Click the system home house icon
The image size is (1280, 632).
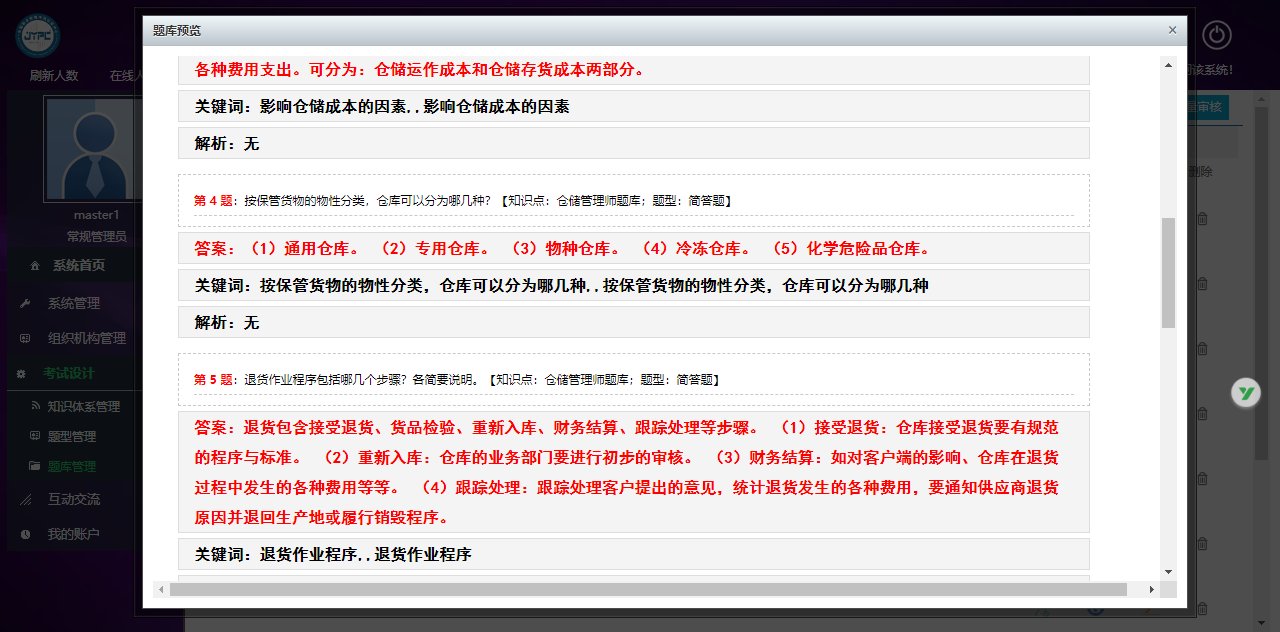pos(35,266)
